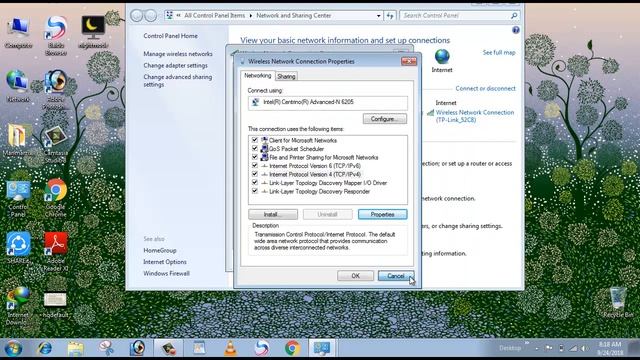
Task: Click the search magnifier in Control Panel
Action: [514, 16]
